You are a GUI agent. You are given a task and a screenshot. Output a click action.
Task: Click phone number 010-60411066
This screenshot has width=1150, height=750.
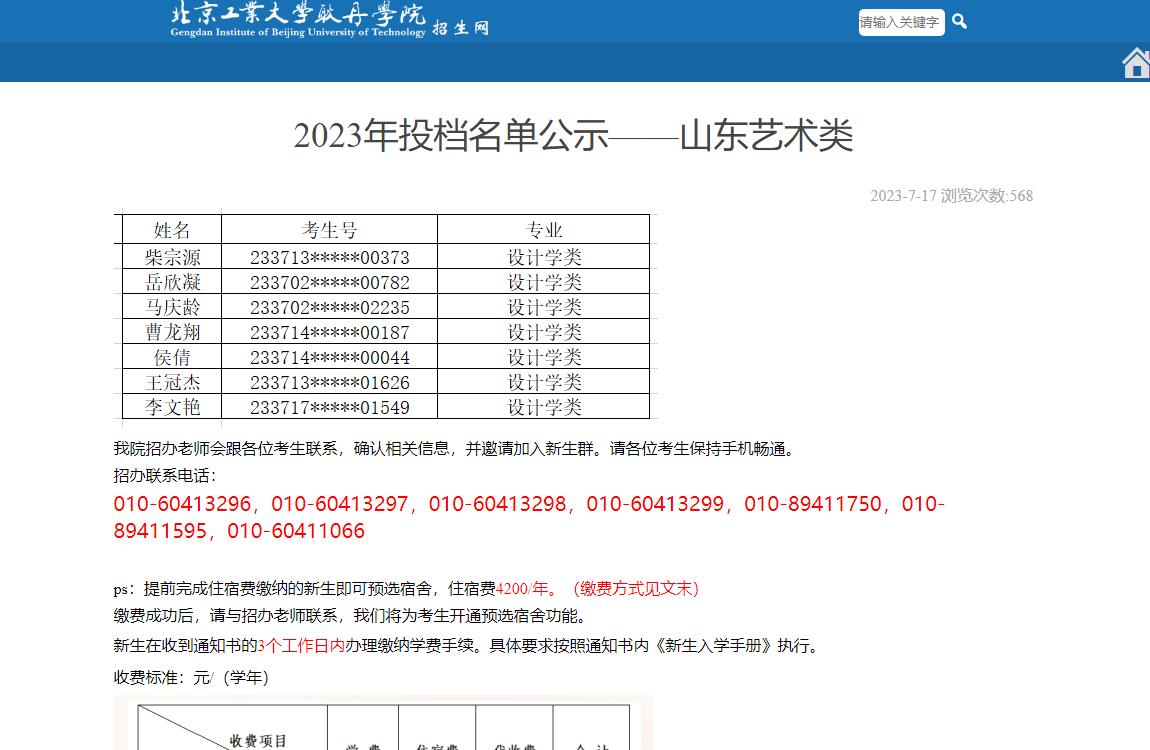296,532
